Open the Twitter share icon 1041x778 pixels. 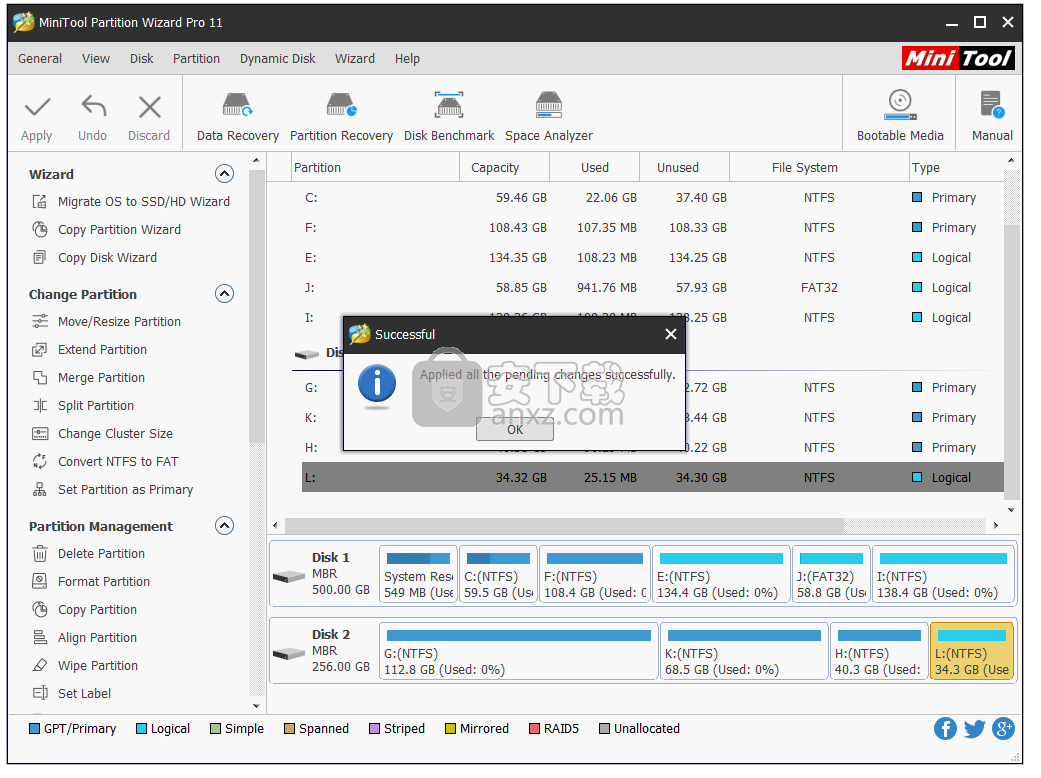click(x=974, y=728)
